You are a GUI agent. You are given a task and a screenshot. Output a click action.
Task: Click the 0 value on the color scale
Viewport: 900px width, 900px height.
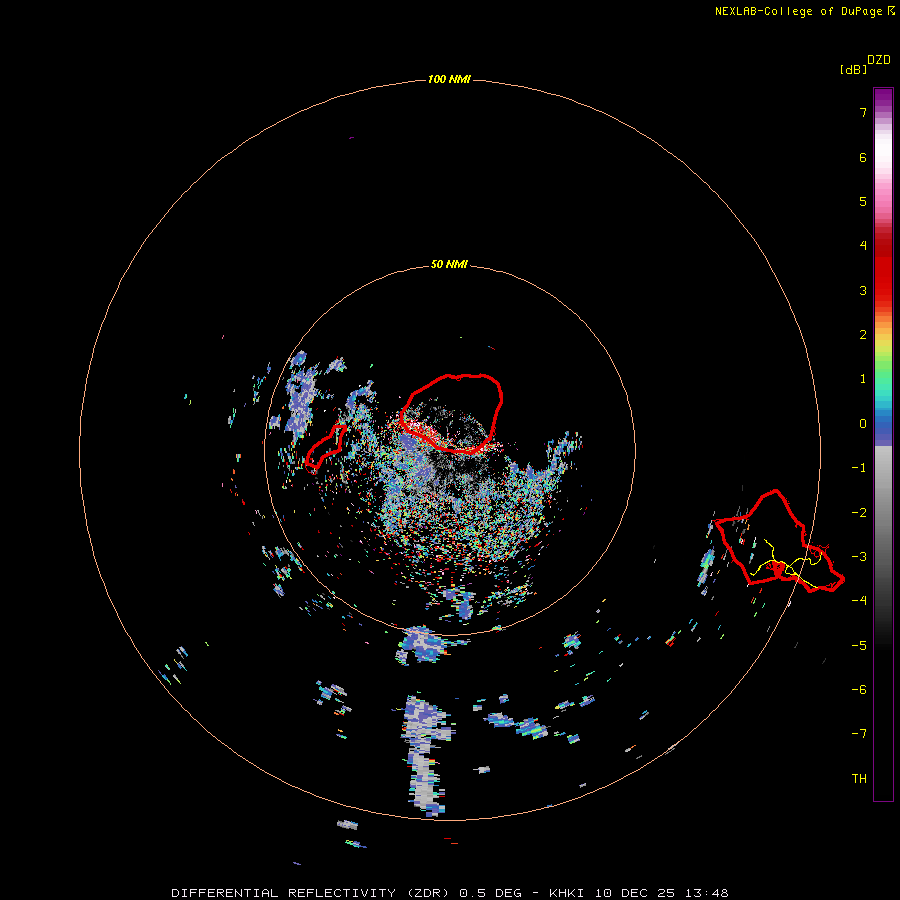(x=863, y=424)
